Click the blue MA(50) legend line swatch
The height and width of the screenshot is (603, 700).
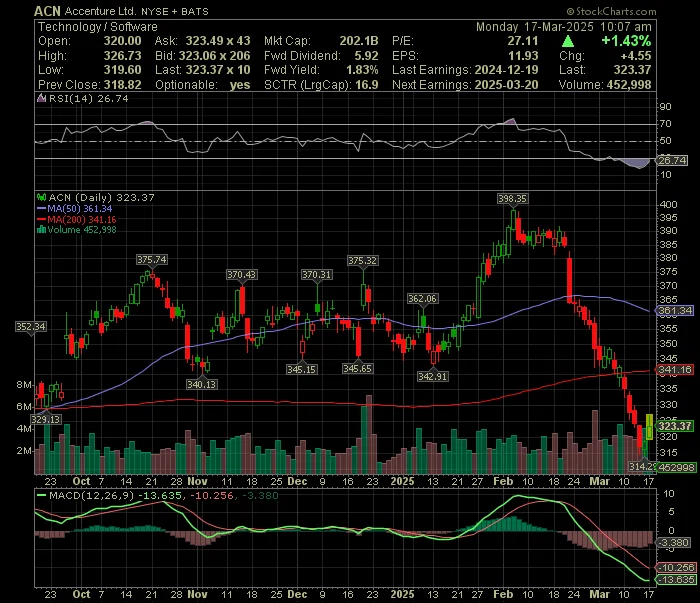(42, 208)
